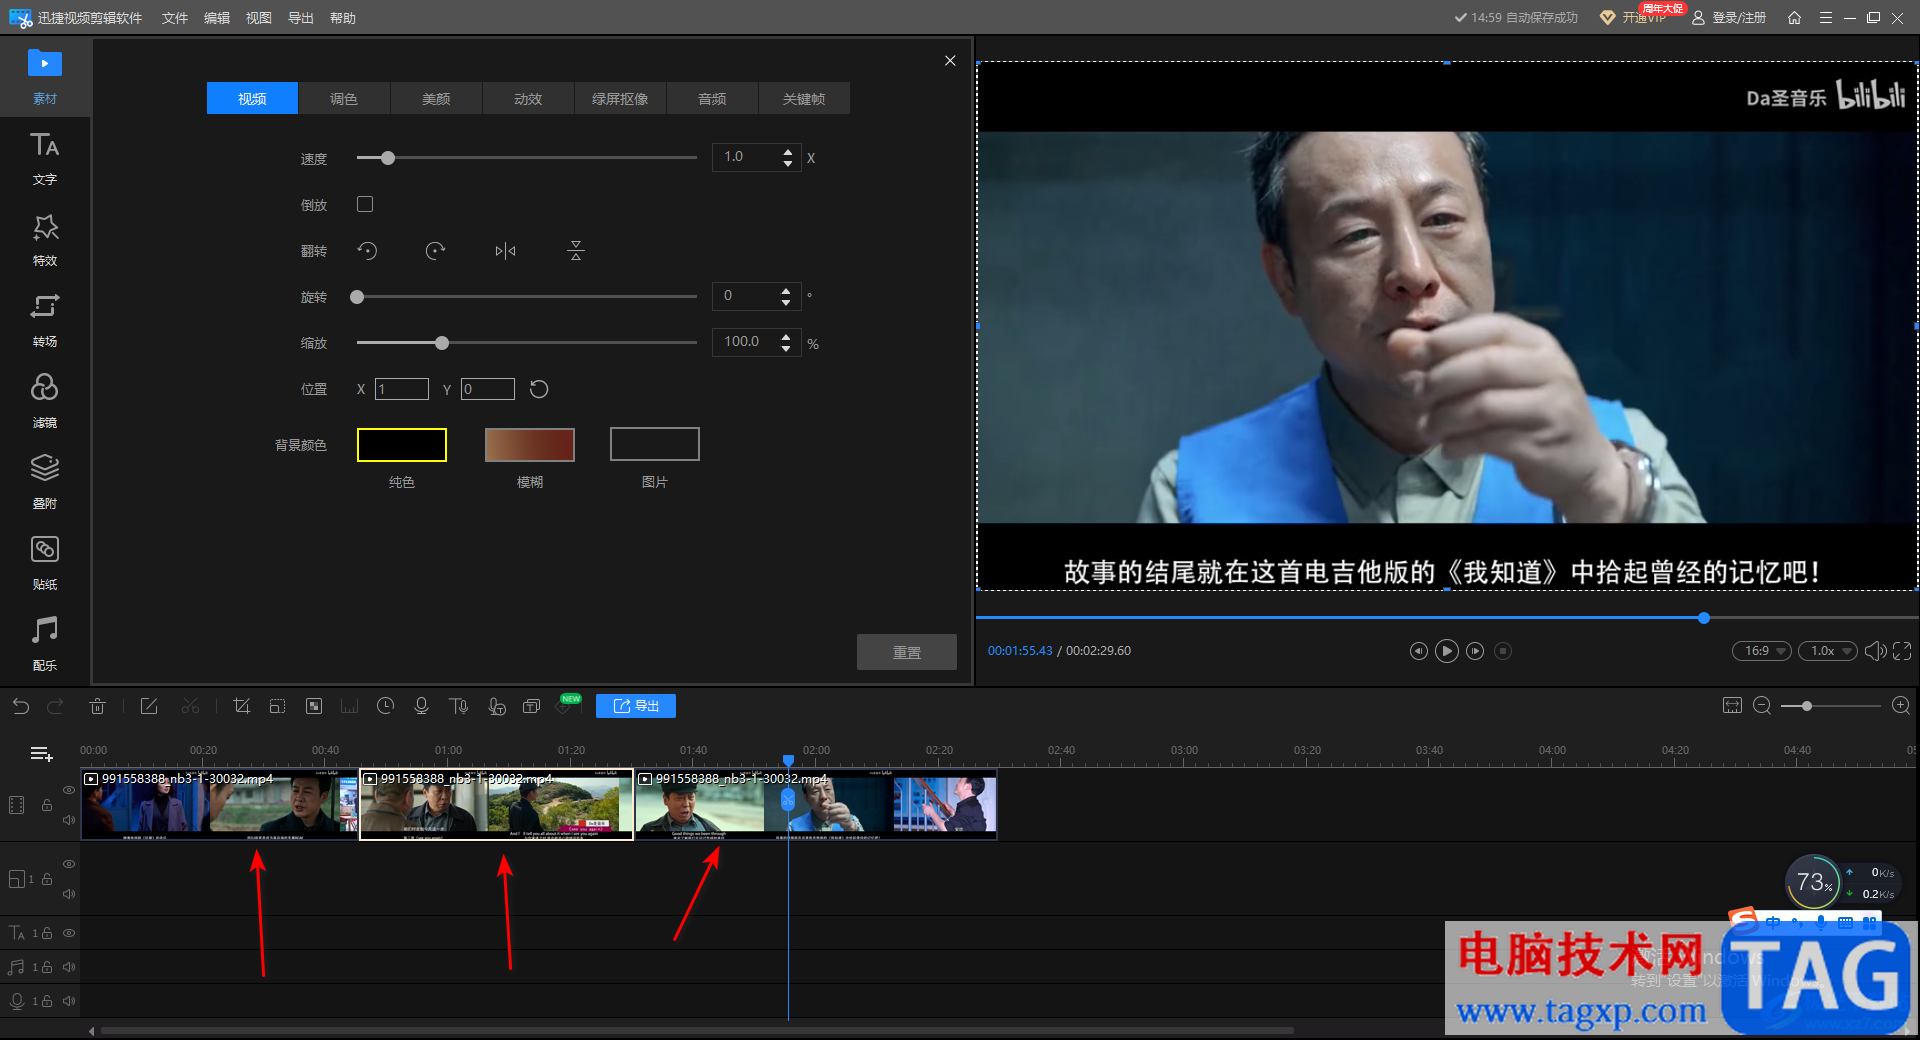The height and width of the screenshot is (1040, 1920).
Task: Click the edit pencil icon in timeline toolbar
Action: [x=149, y=706]
